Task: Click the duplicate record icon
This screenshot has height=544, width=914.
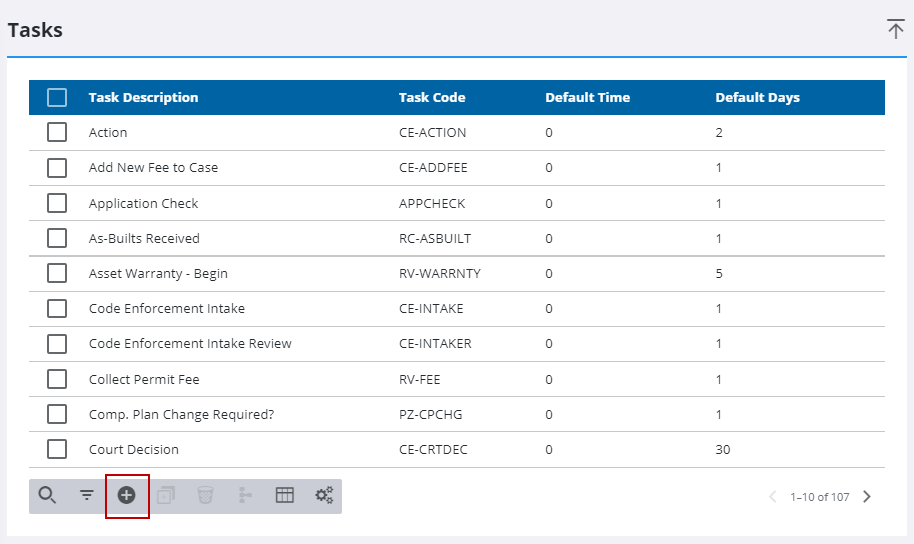Action: pos(166,495)
